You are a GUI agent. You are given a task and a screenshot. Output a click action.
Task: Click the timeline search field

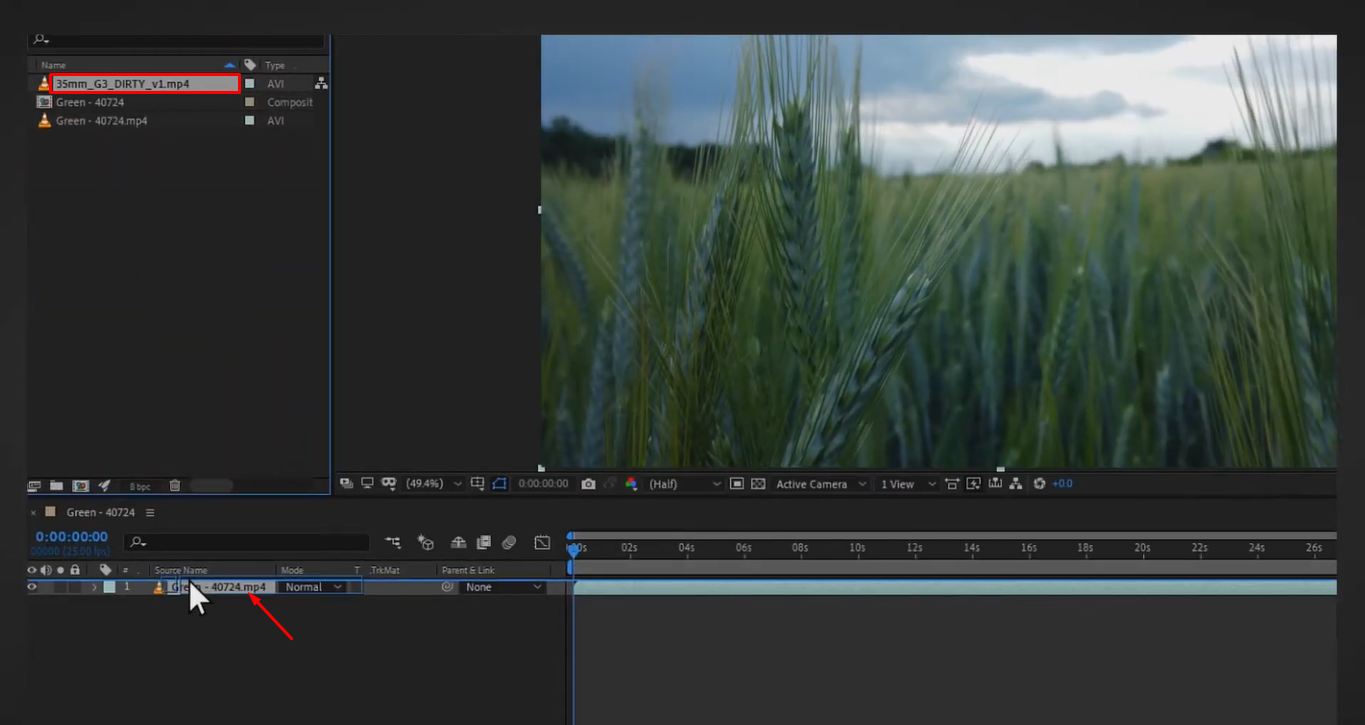point(245,542)
